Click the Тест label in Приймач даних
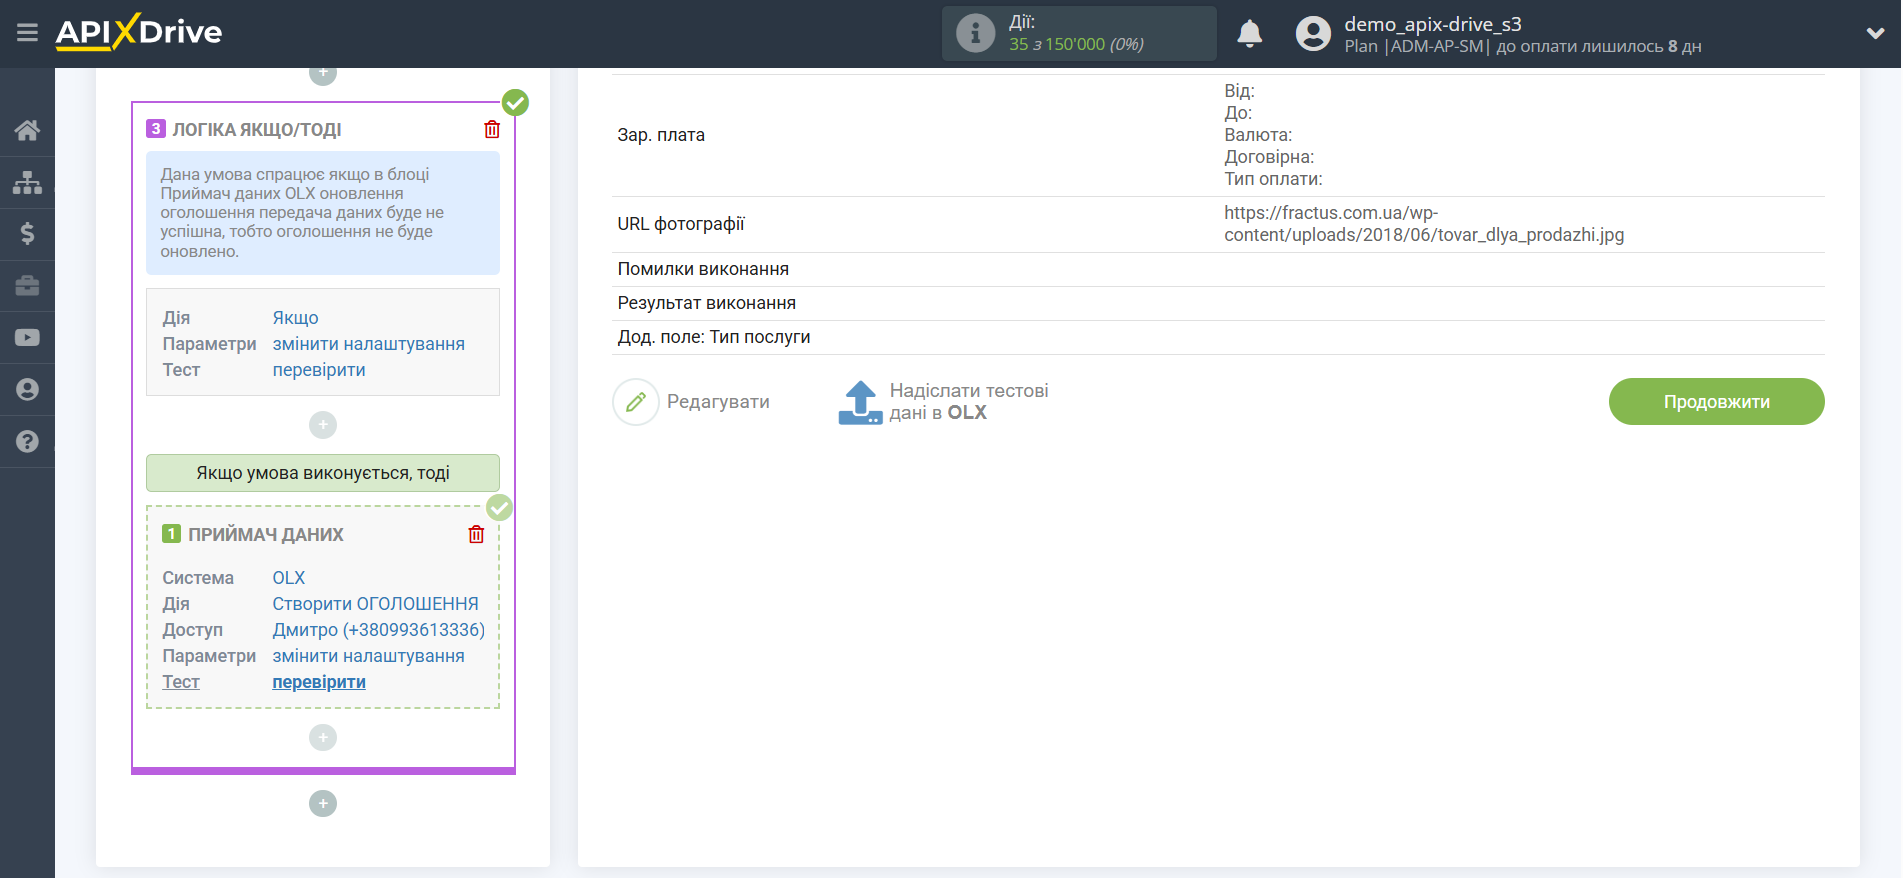Viewport: 1903px width, 878px height. (181, 682)
